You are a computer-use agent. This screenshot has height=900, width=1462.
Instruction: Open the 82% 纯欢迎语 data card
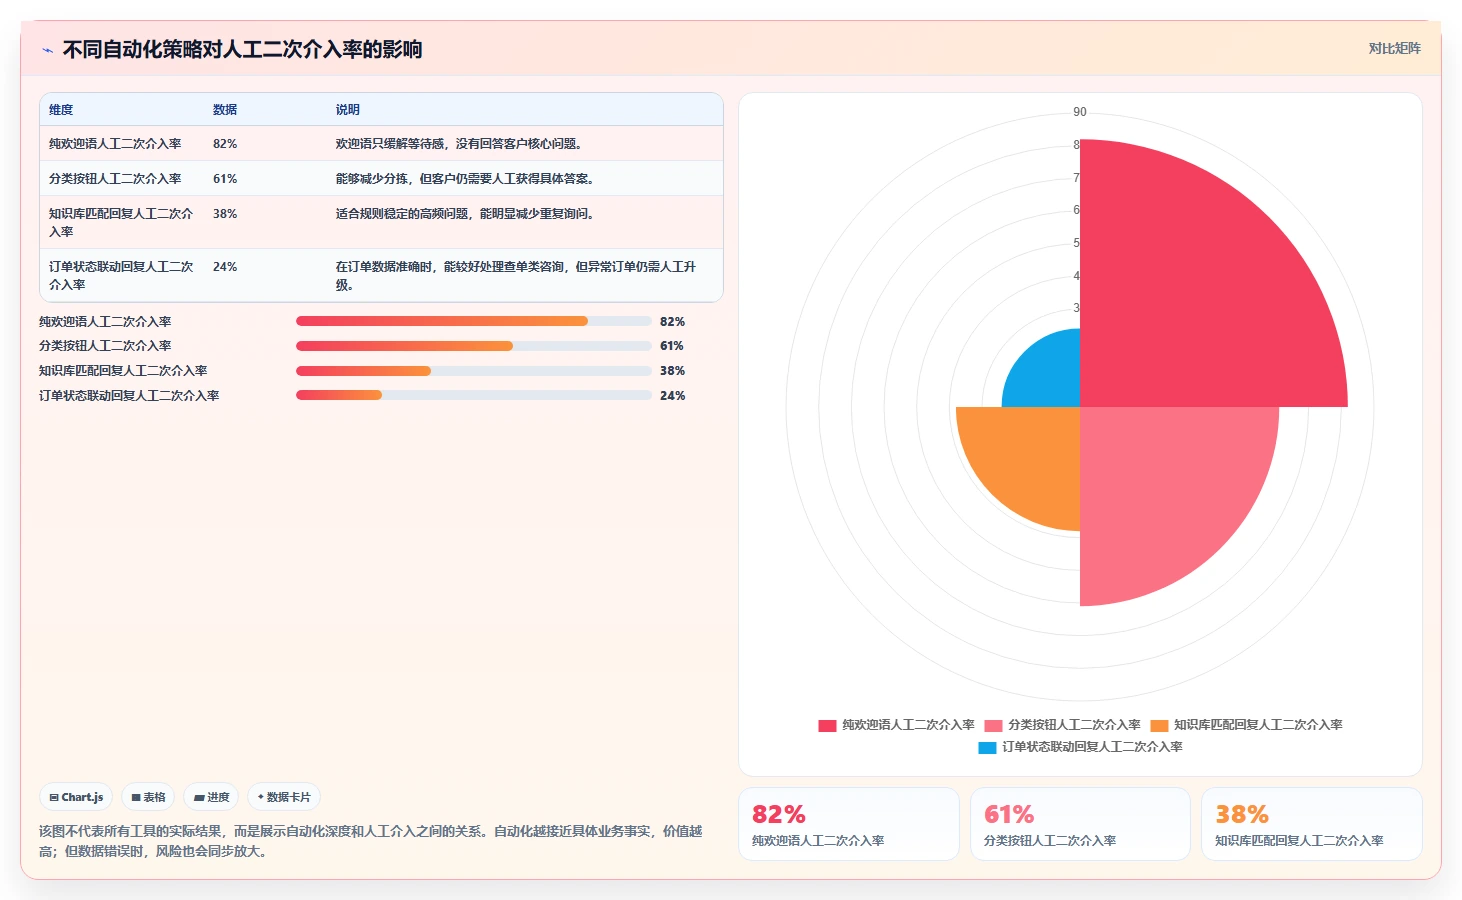point(849,824)
